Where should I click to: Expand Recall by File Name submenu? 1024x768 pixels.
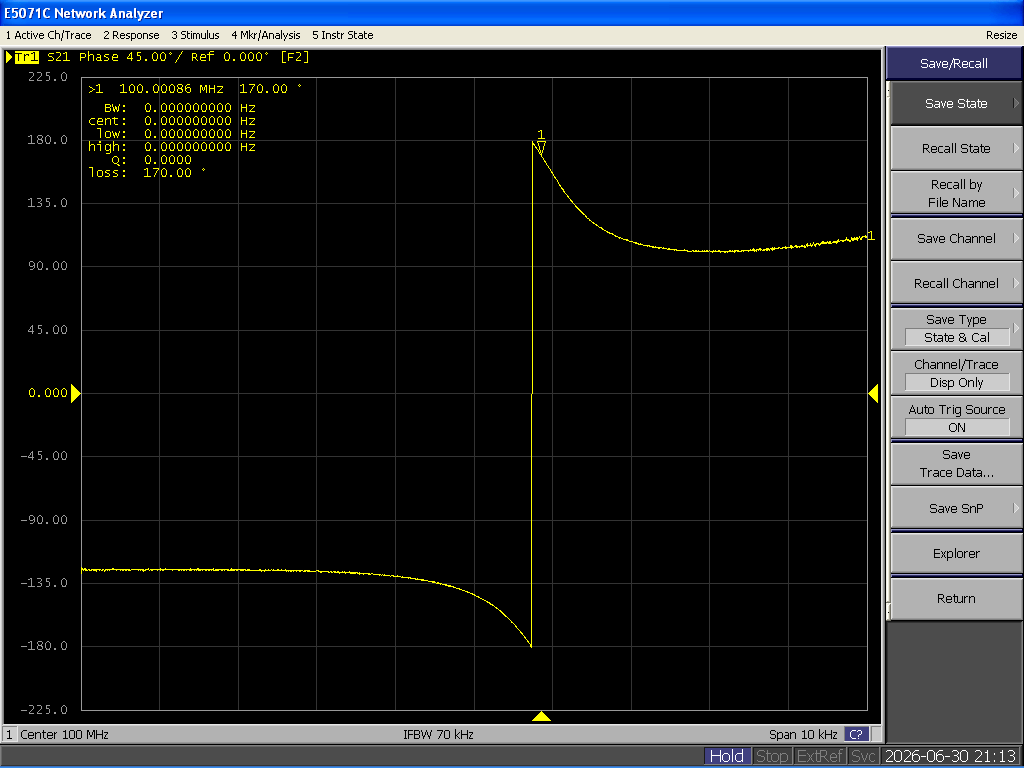(x=956, y=193)
